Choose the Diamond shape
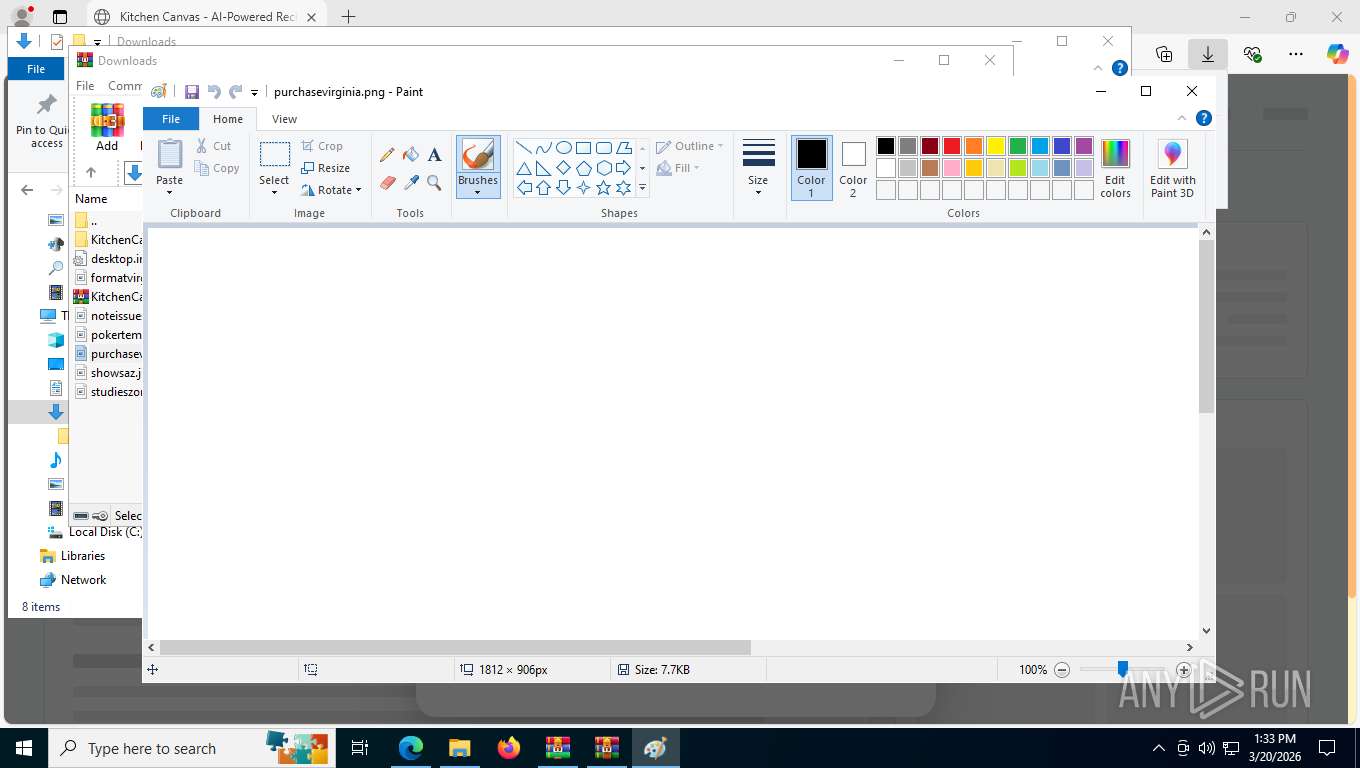This screenshot has height=768, width=1360. pos(564,167)
